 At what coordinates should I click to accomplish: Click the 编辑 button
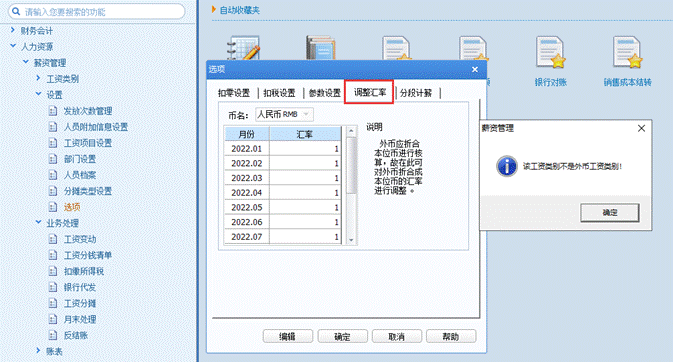(288, 337)
